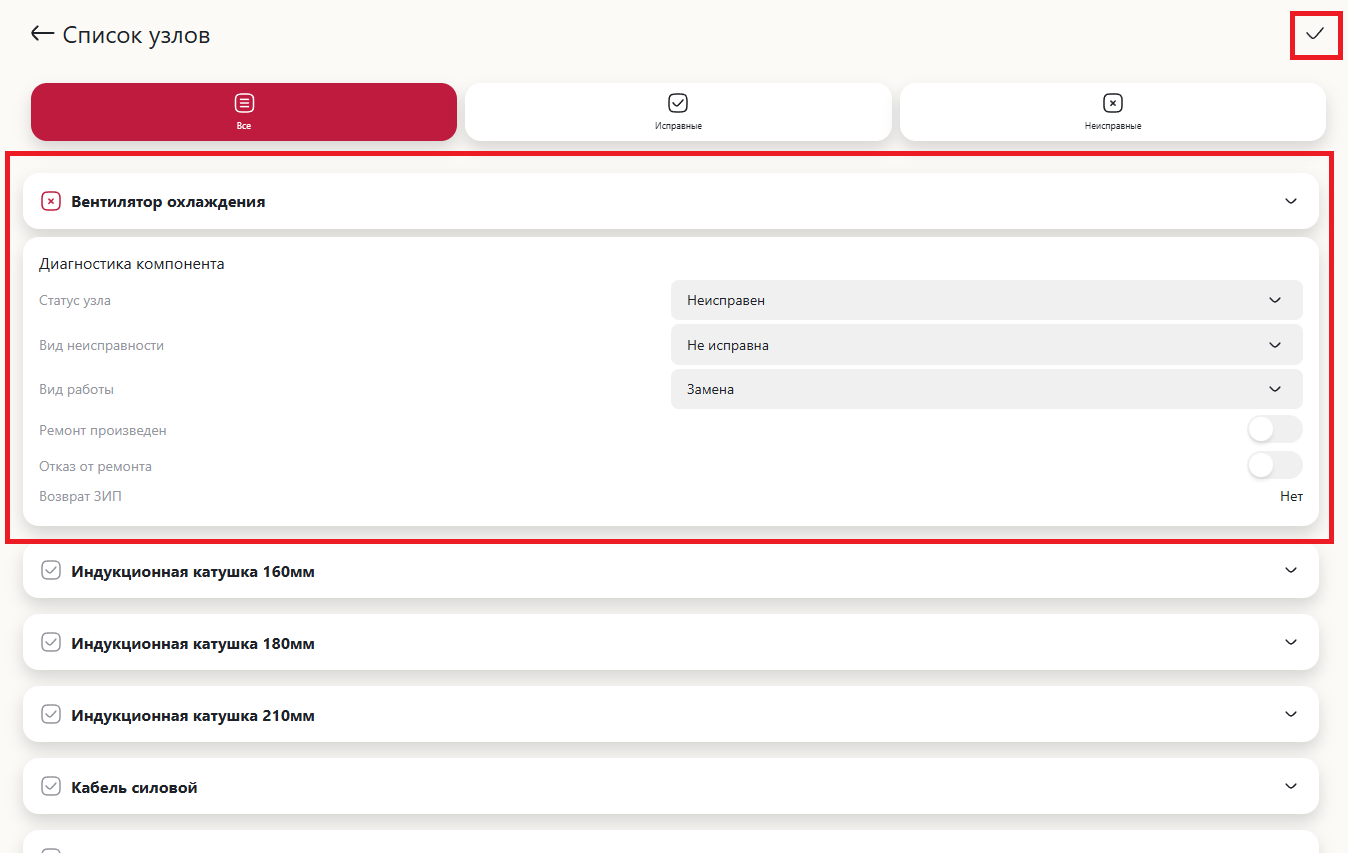Expand the Кабель силовой row chevron
The image size is (1348, 853).
(x=1290, y=786)
